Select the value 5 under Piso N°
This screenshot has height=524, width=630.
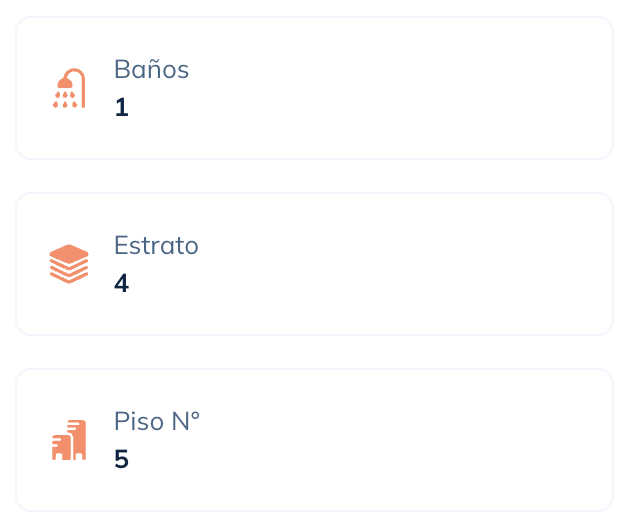pos(121,459)
